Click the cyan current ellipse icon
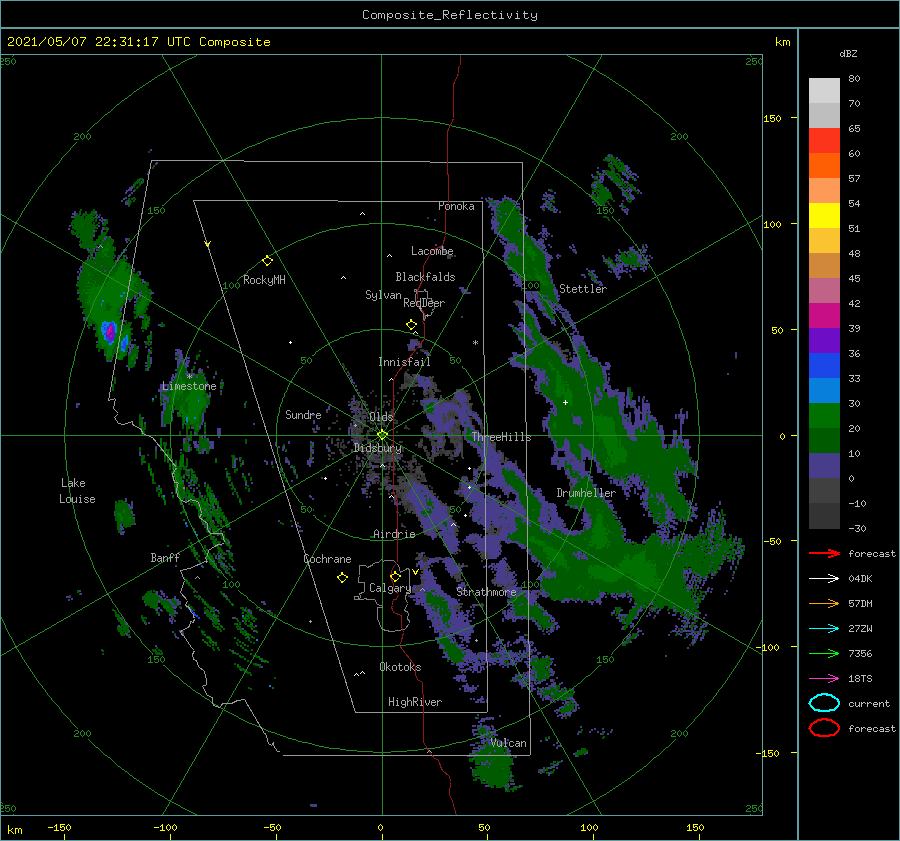Viewport: 900px width, 841px height. point(824,703)
